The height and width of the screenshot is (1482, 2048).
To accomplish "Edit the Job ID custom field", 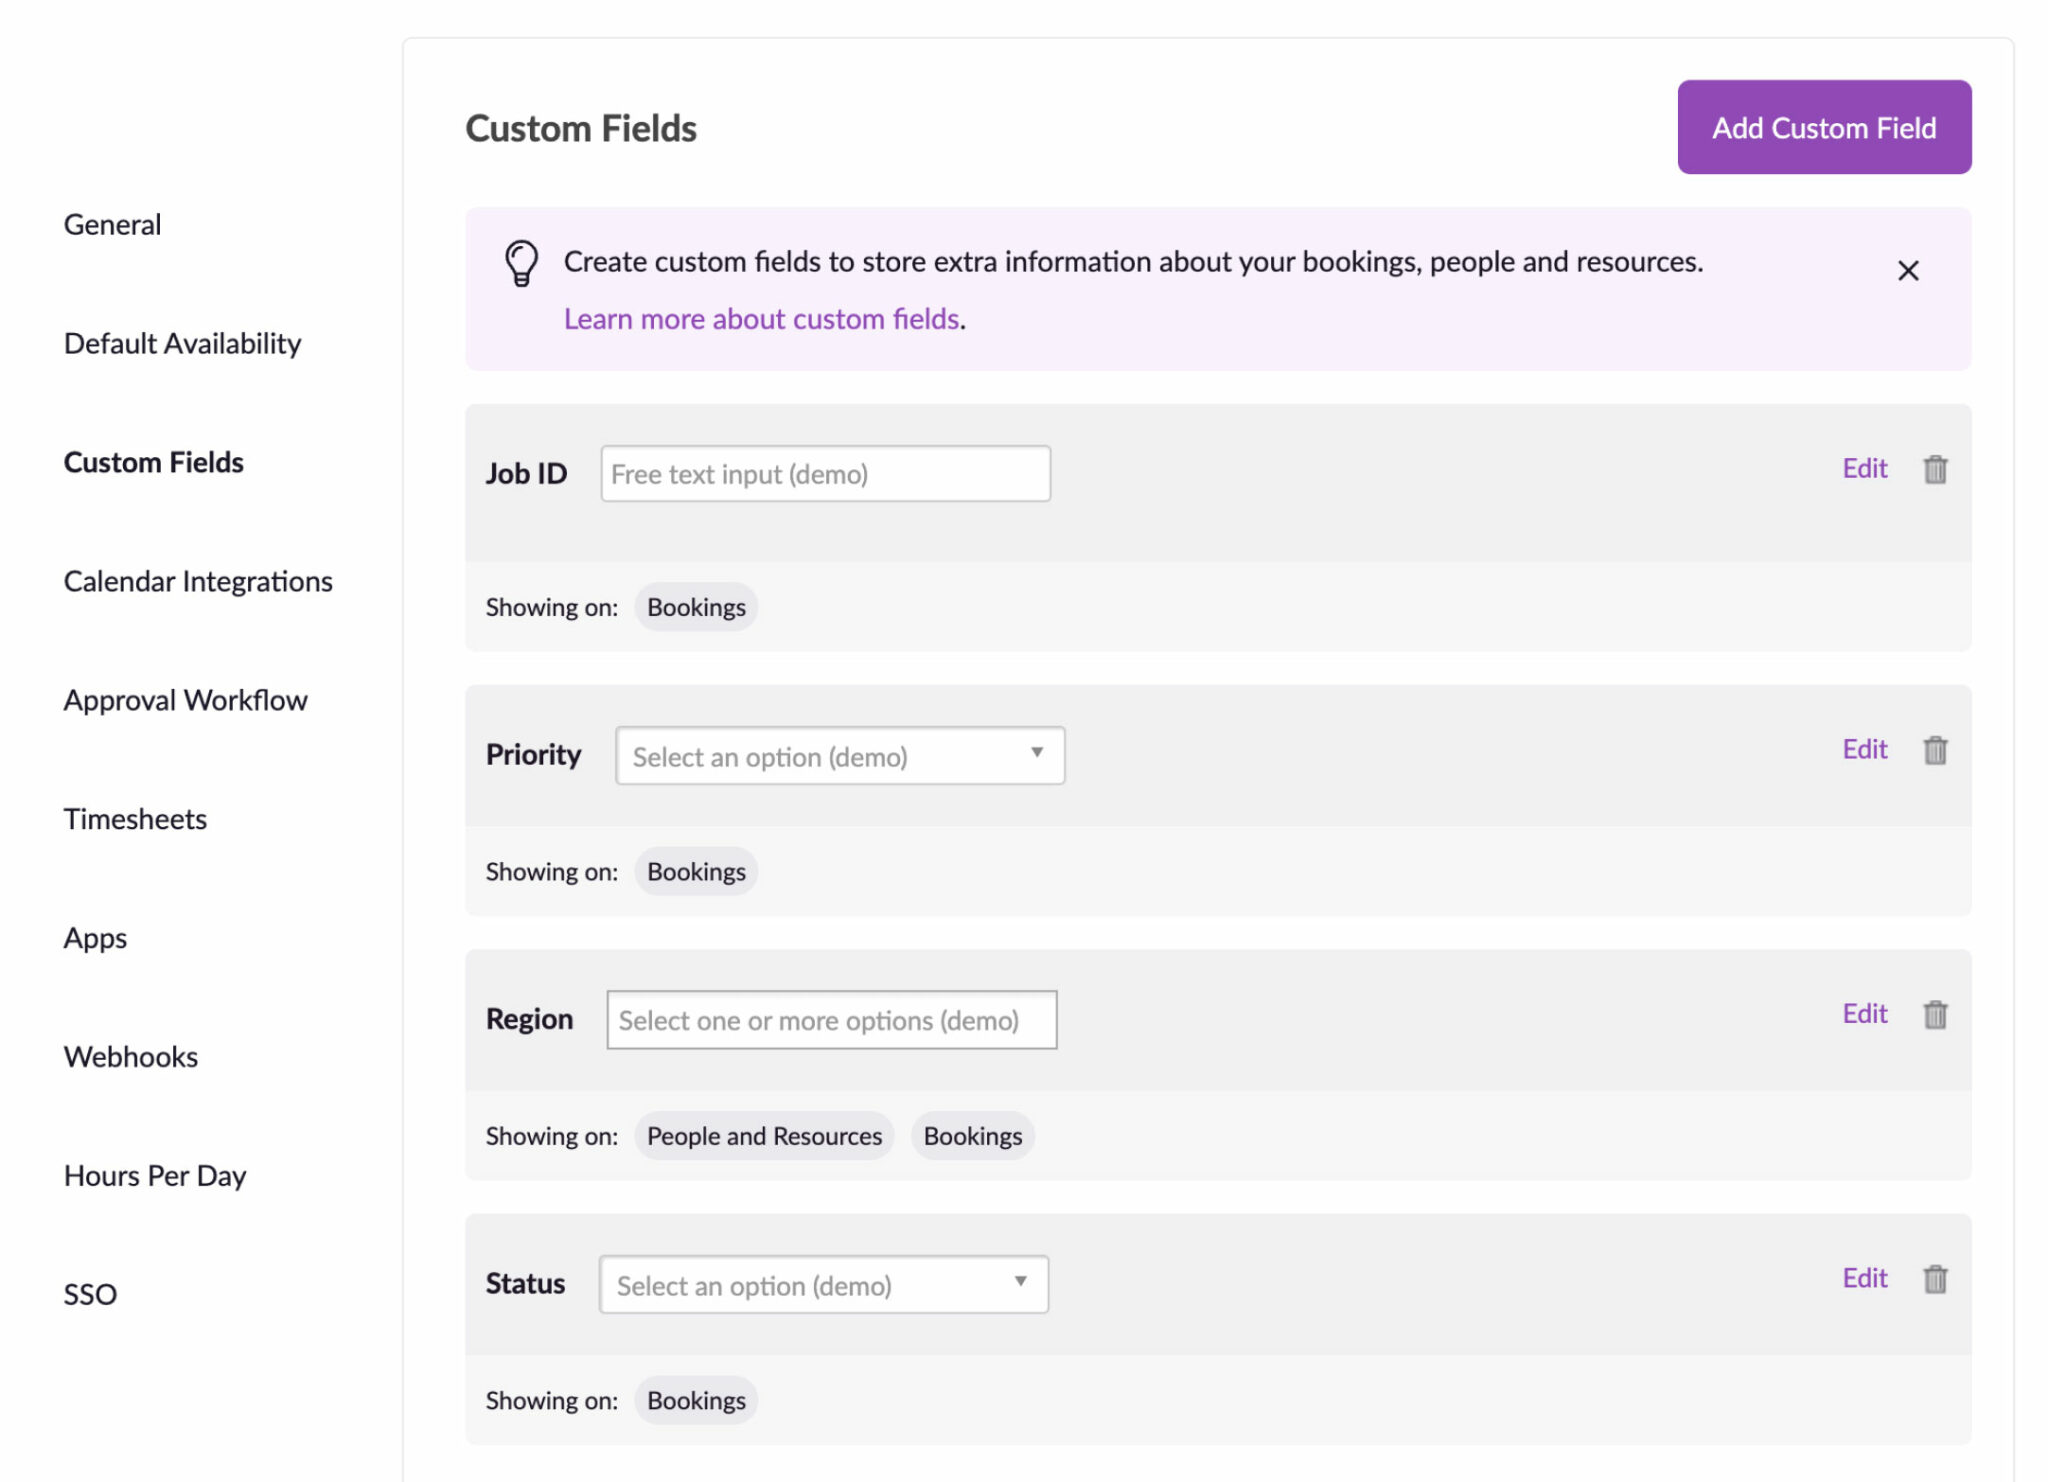I will tap(1864, 469).
